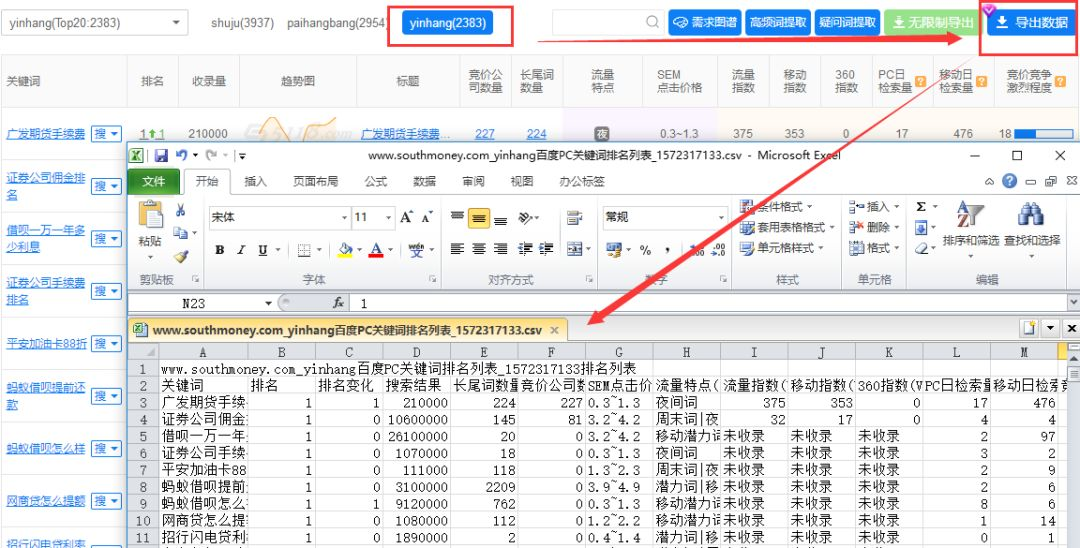Expand the 套用表格格式 menu
Screen dimensions: 1080x548
(787, 227)
